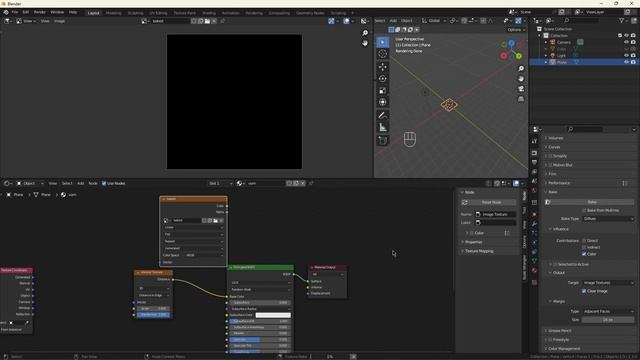Adjust Randomness slider in Voronoi Texture node
Image resolution: width=640 pixels, height=360 pixels.
point(154,315)
